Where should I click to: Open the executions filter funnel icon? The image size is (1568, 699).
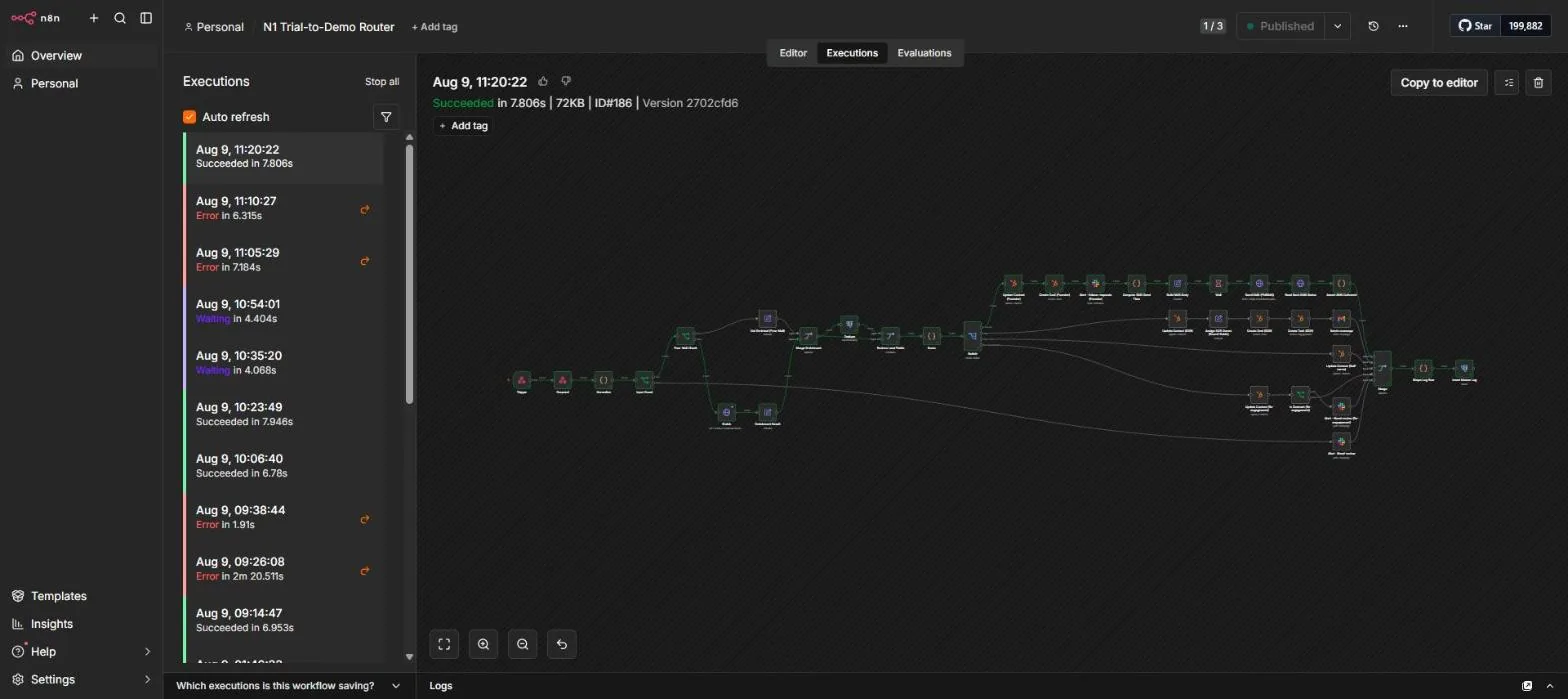coord(386,117)
